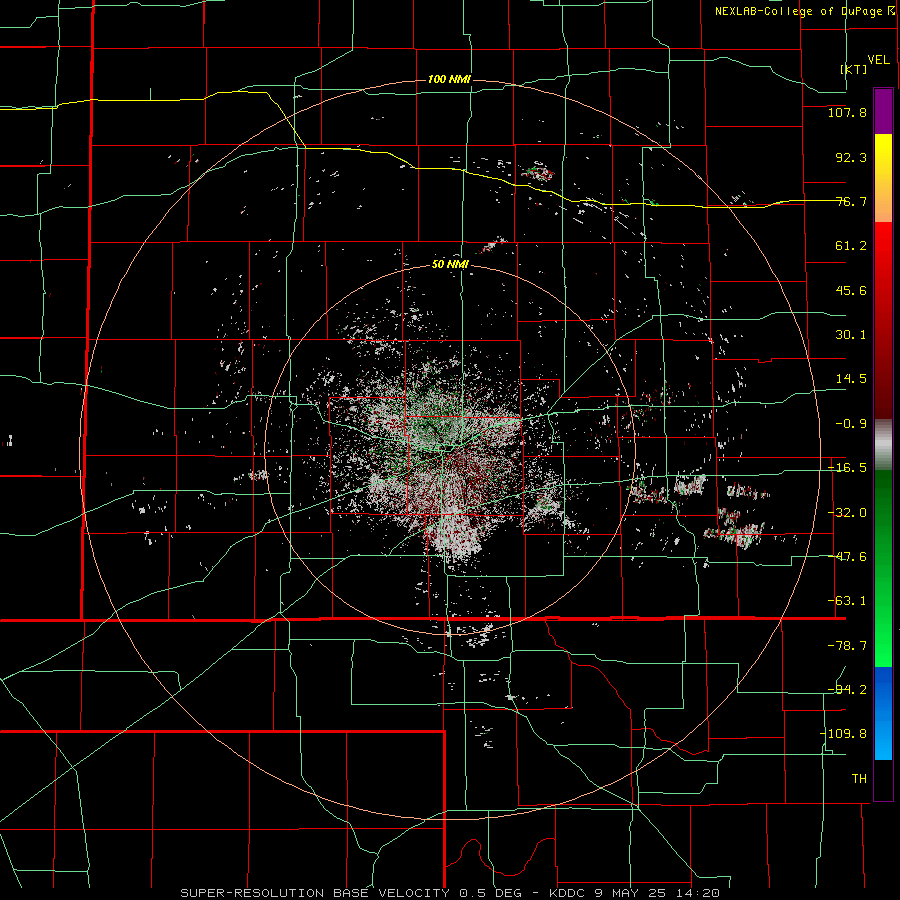The width and height of the screenshot is (900, 900).
Task: Click the 14.5 velocity scale value
Action: 851,379
